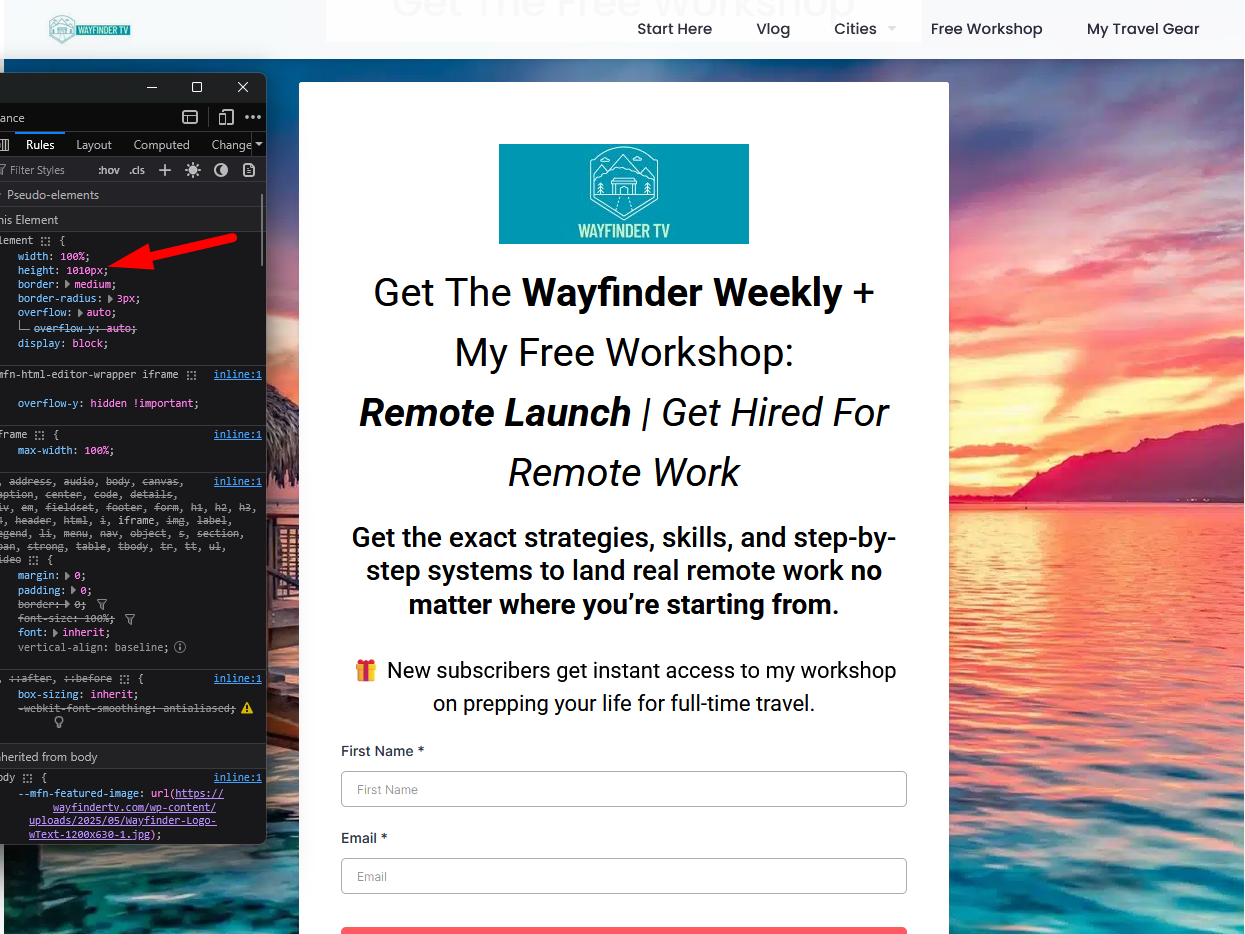Toggle .cls class panel
The height and width of the screenshot is (934, 1245).
(137, 170)
